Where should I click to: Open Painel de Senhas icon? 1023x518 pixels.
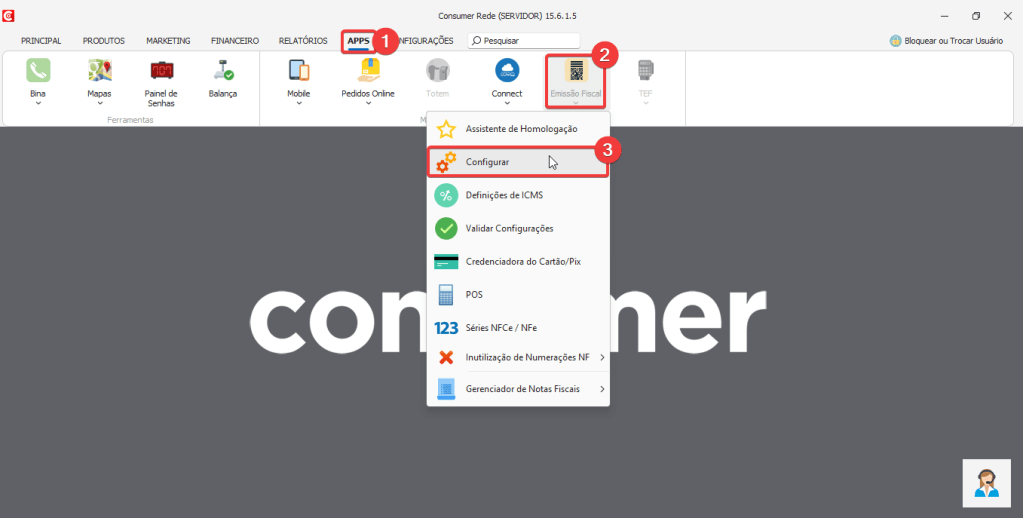coord(161,70)
